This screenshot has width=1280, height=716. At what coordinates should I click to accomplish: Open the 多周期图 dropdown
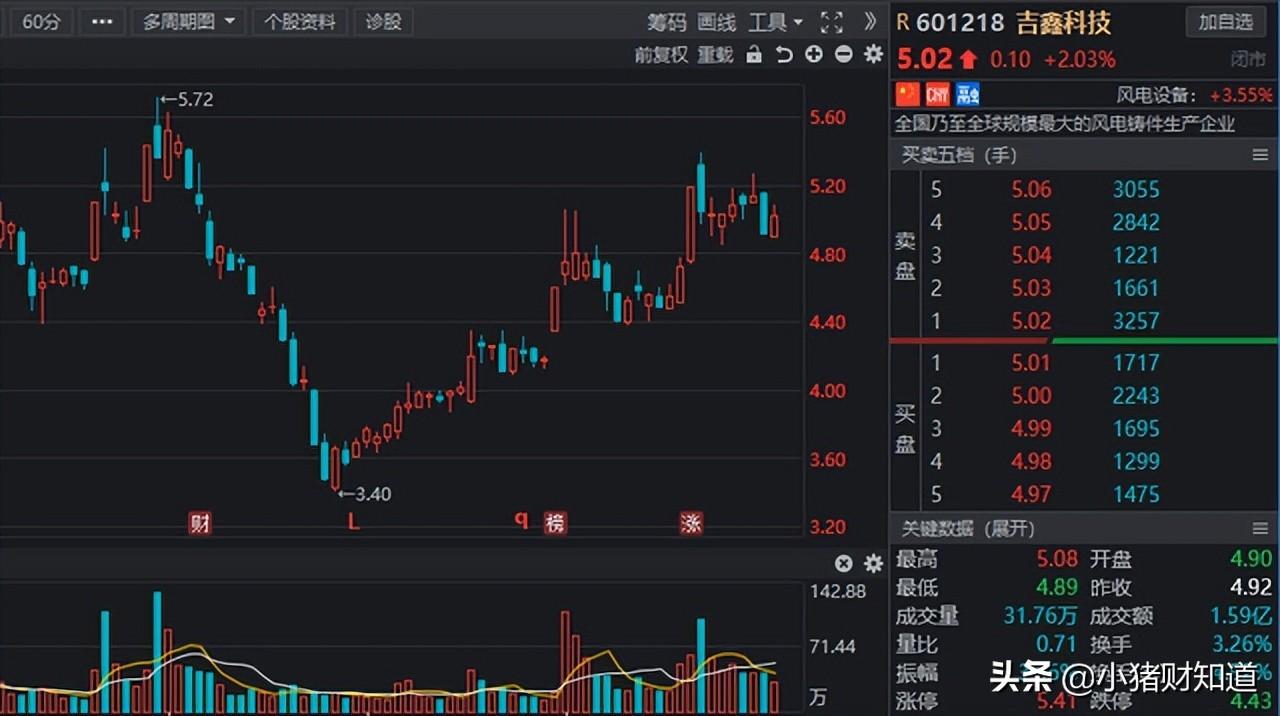[x=188, y=21]
